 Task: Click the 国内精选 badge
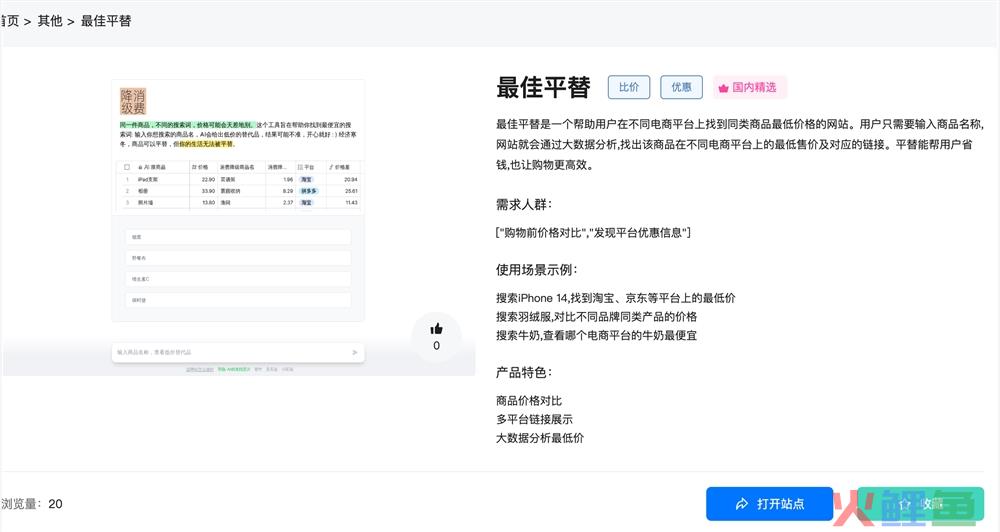pos(750,87)
